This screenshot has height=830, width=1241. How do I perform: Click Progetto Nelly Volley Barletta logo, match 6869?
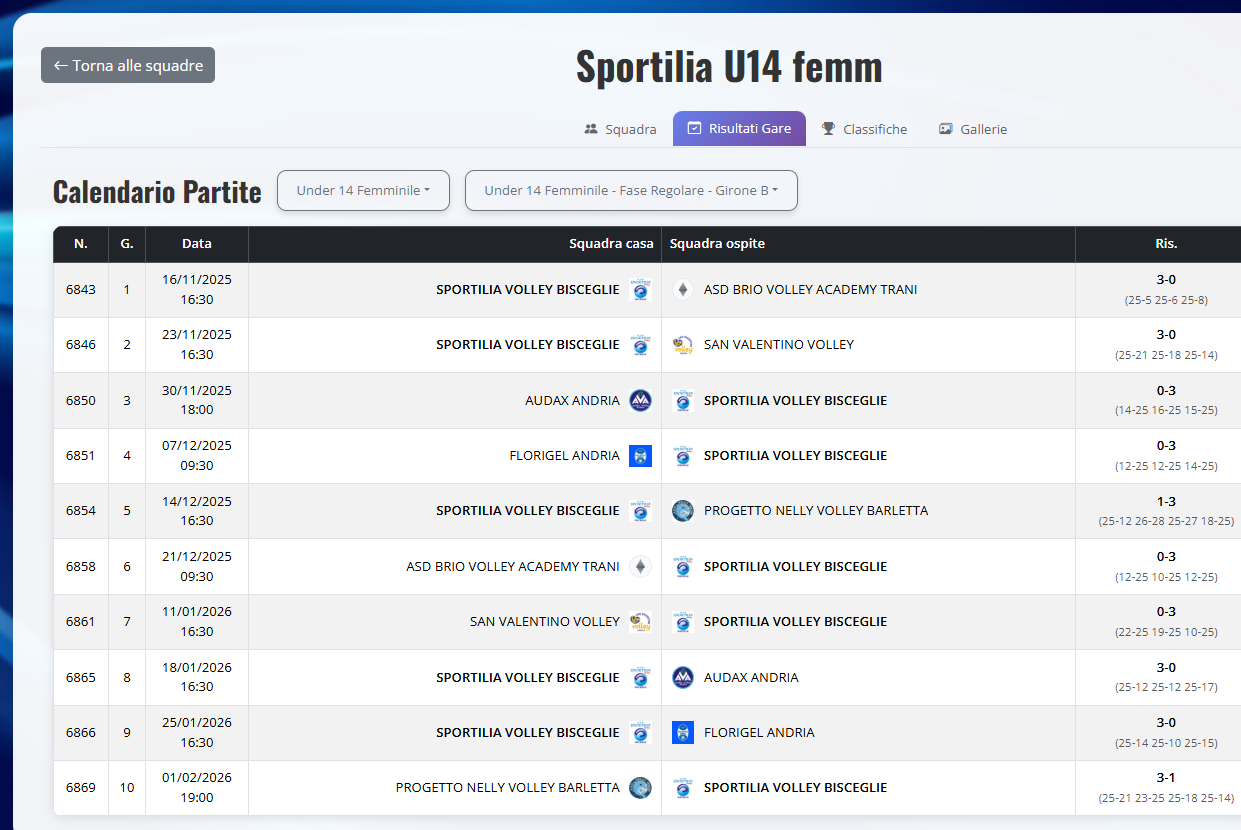[640, 788]
